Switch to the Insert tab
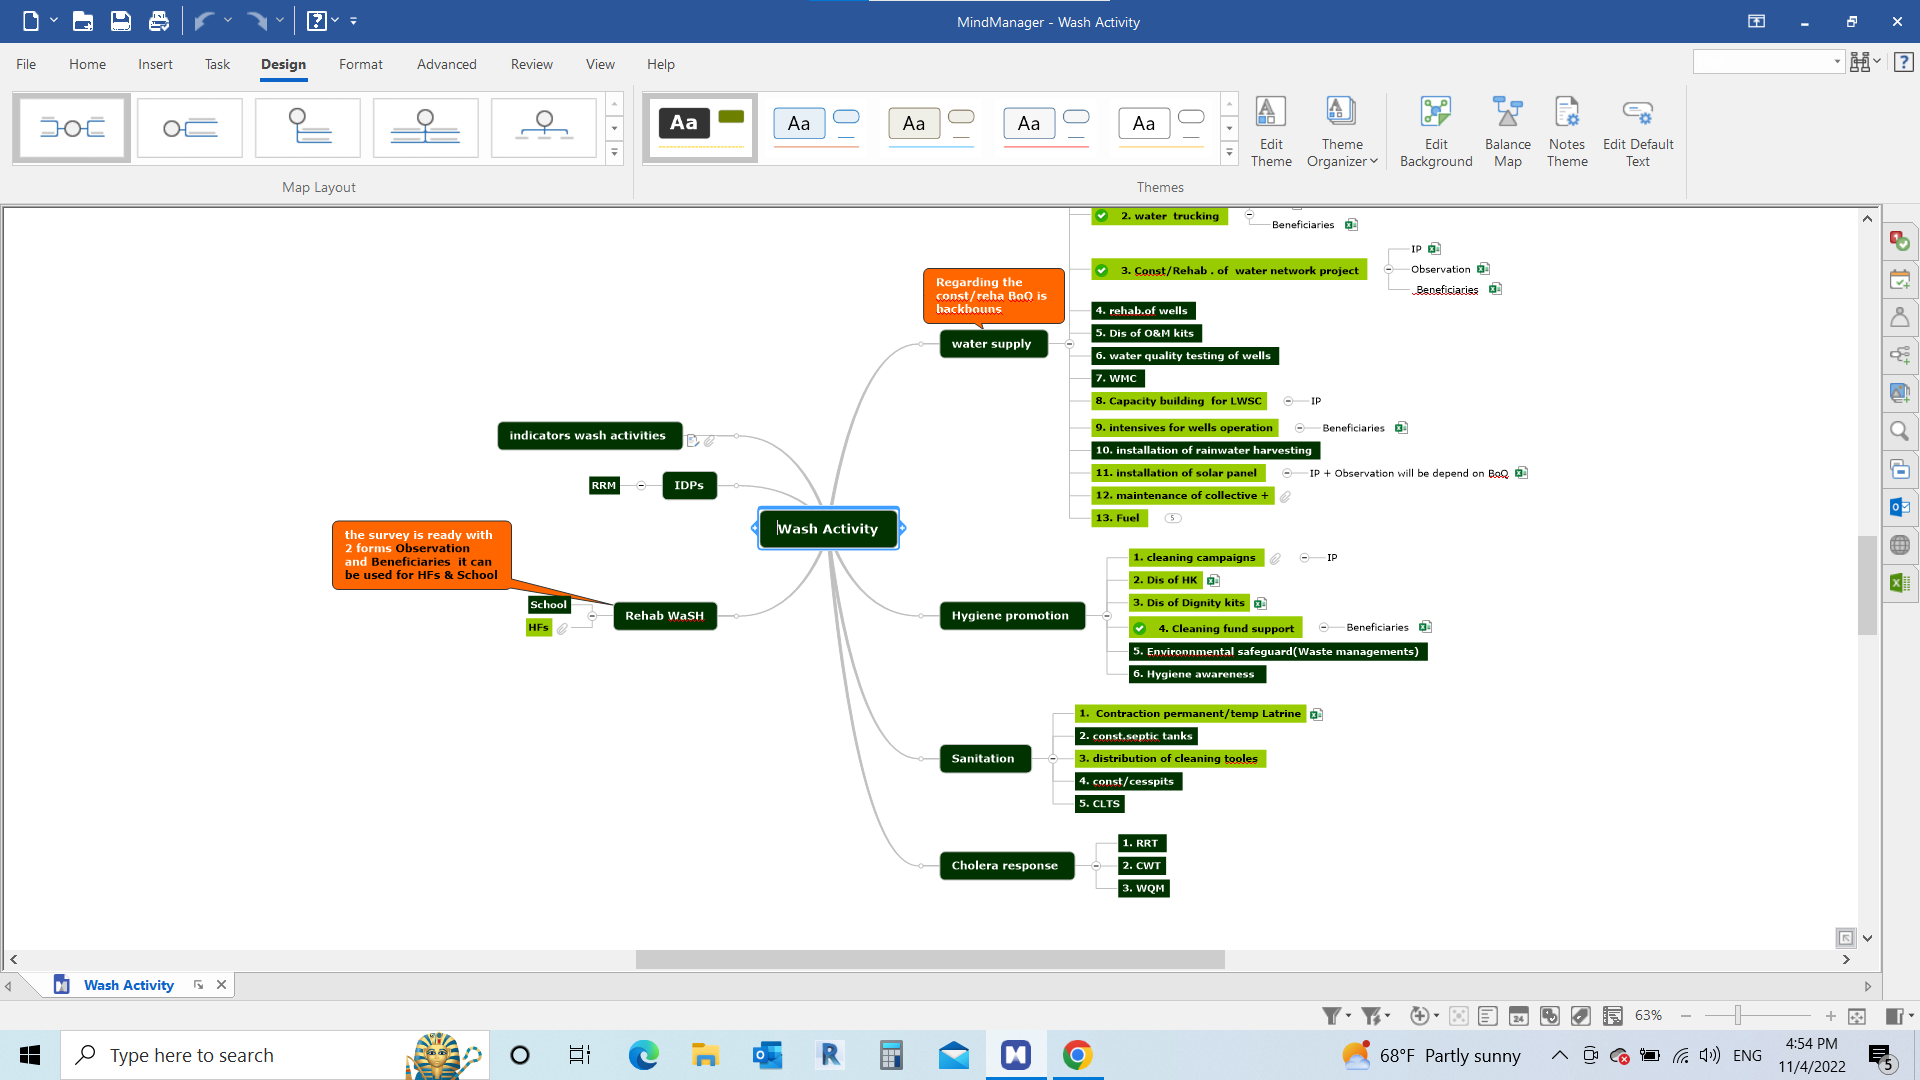Image resolution: width=1920 pixels, height=1080 pixels. click(x=155, y=64)
